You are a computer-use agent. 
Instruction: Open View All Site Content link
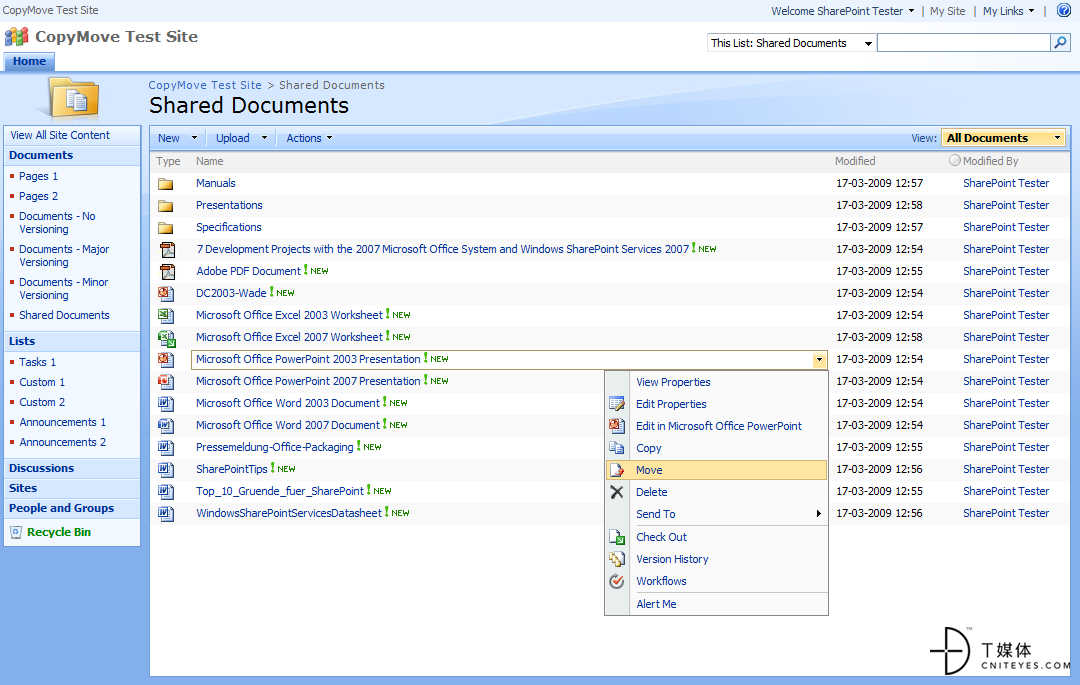click(60, 136)
